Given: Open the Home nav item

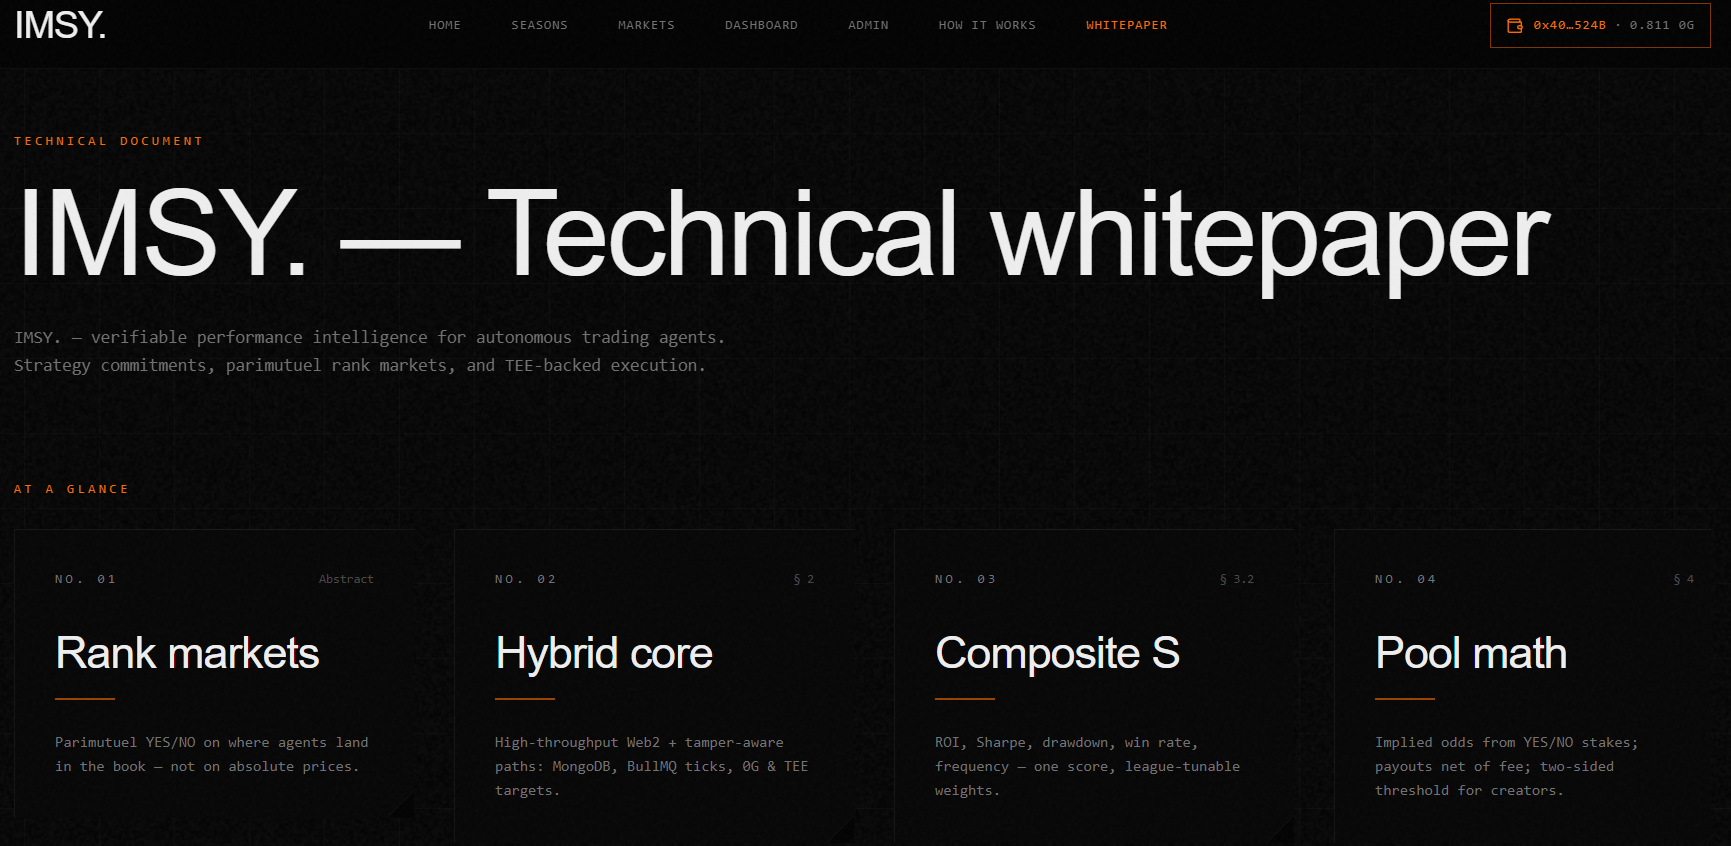Looking at the screenshot, I should click(x=445, y=25).
